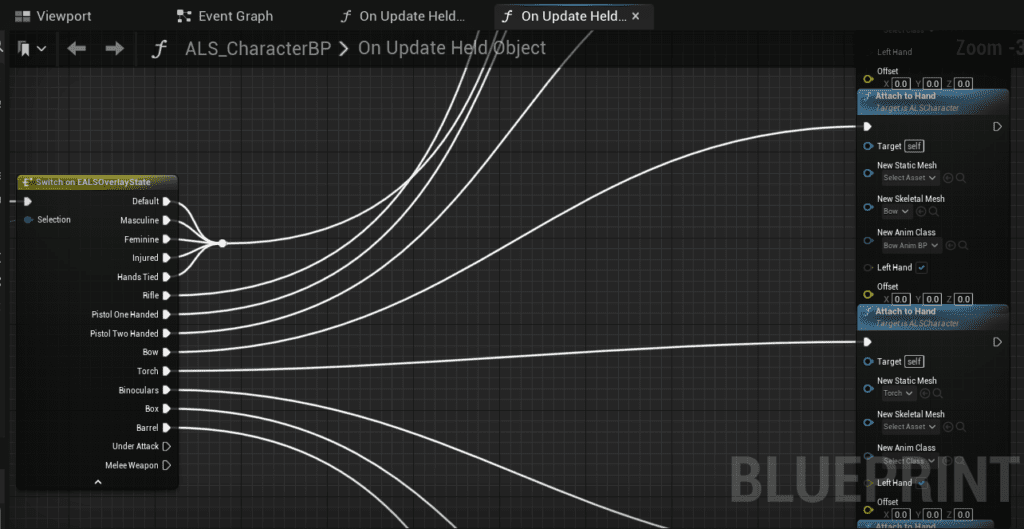Select the Switch on EALSOverlayState node title
1024x529 pixels.
pyautogui.click(x=97, y=182)
